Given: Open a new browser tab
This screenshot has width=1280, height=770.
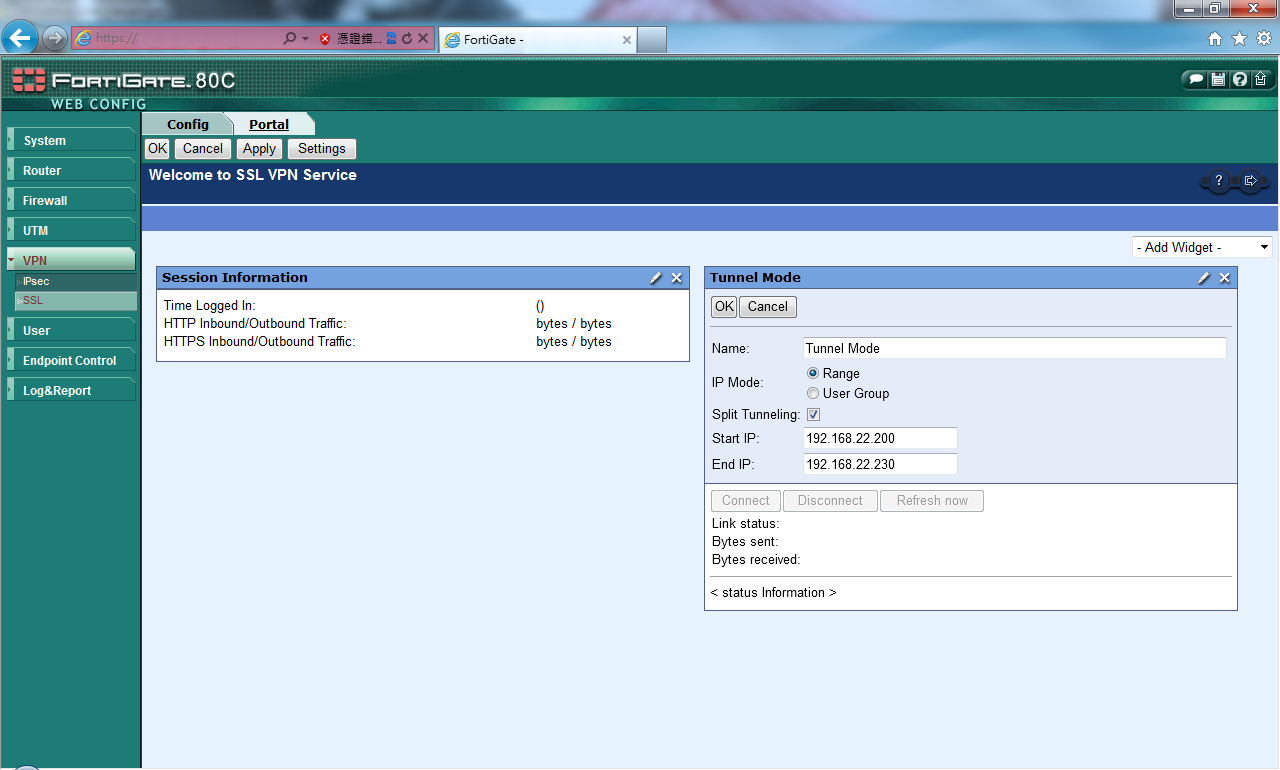Looking at the screenshot, I should (x=652, y=40).
